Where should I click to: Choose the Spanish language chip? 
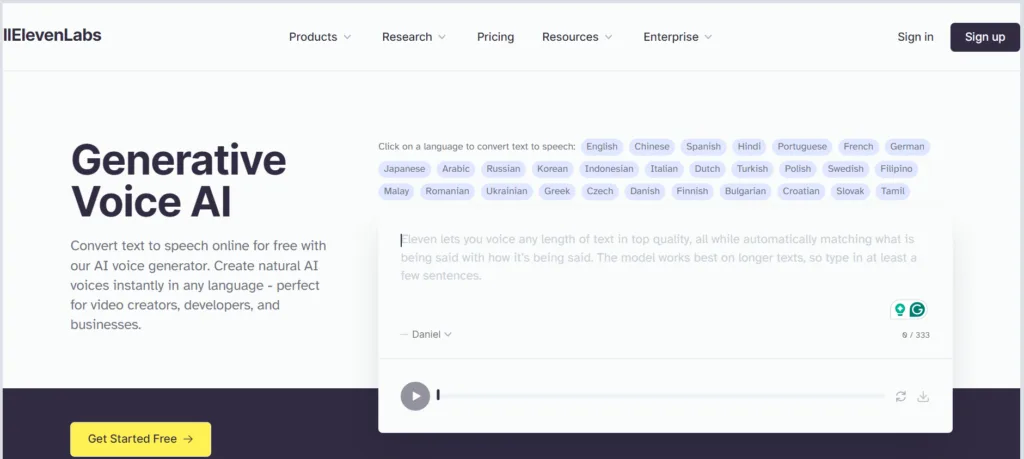(x=703, y=147)
